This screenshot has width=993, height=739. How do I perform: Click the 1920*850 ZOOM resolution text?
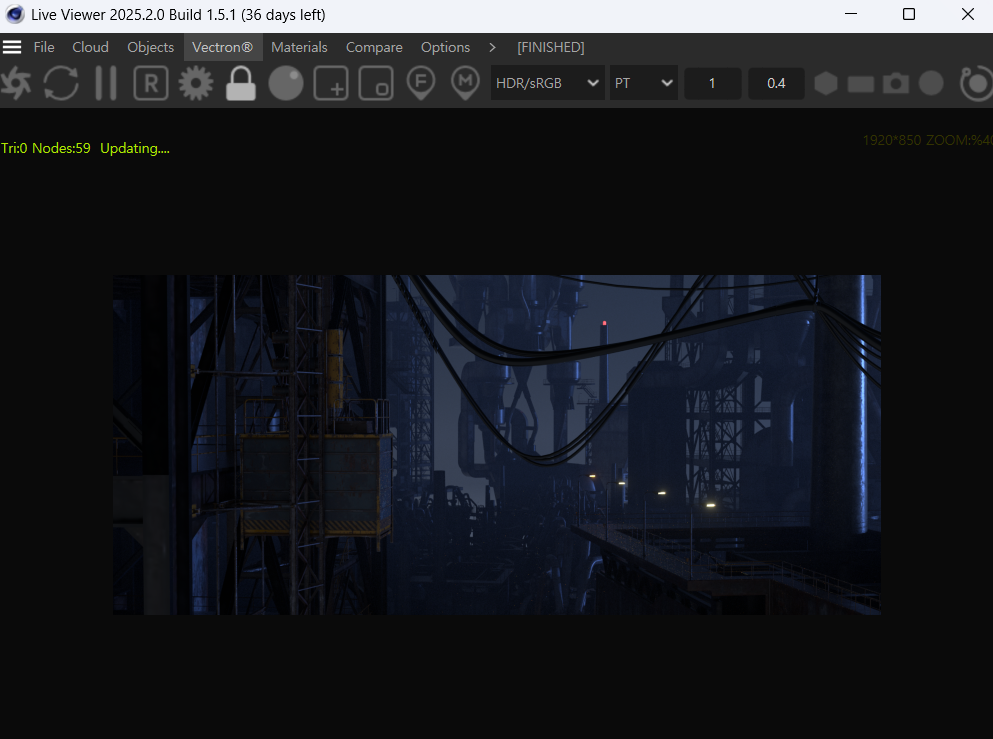[x=927, y=140]
